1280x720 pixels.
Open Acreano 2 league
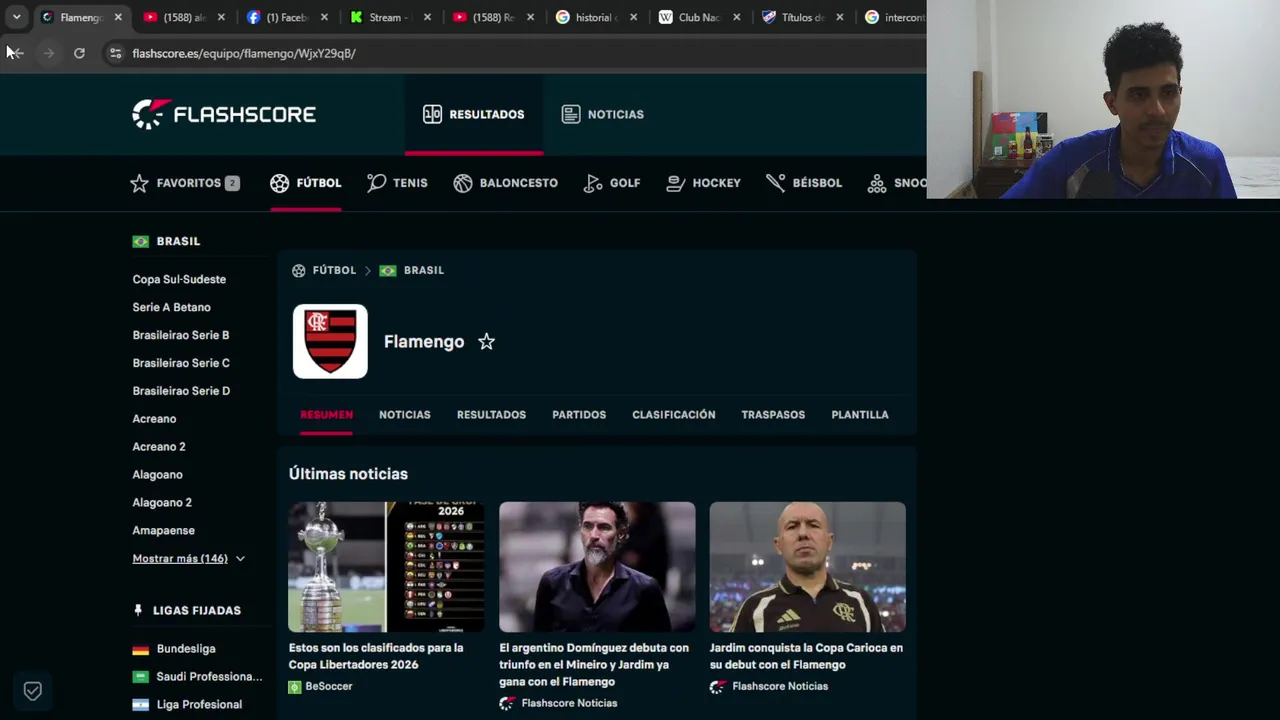point(159,447)
